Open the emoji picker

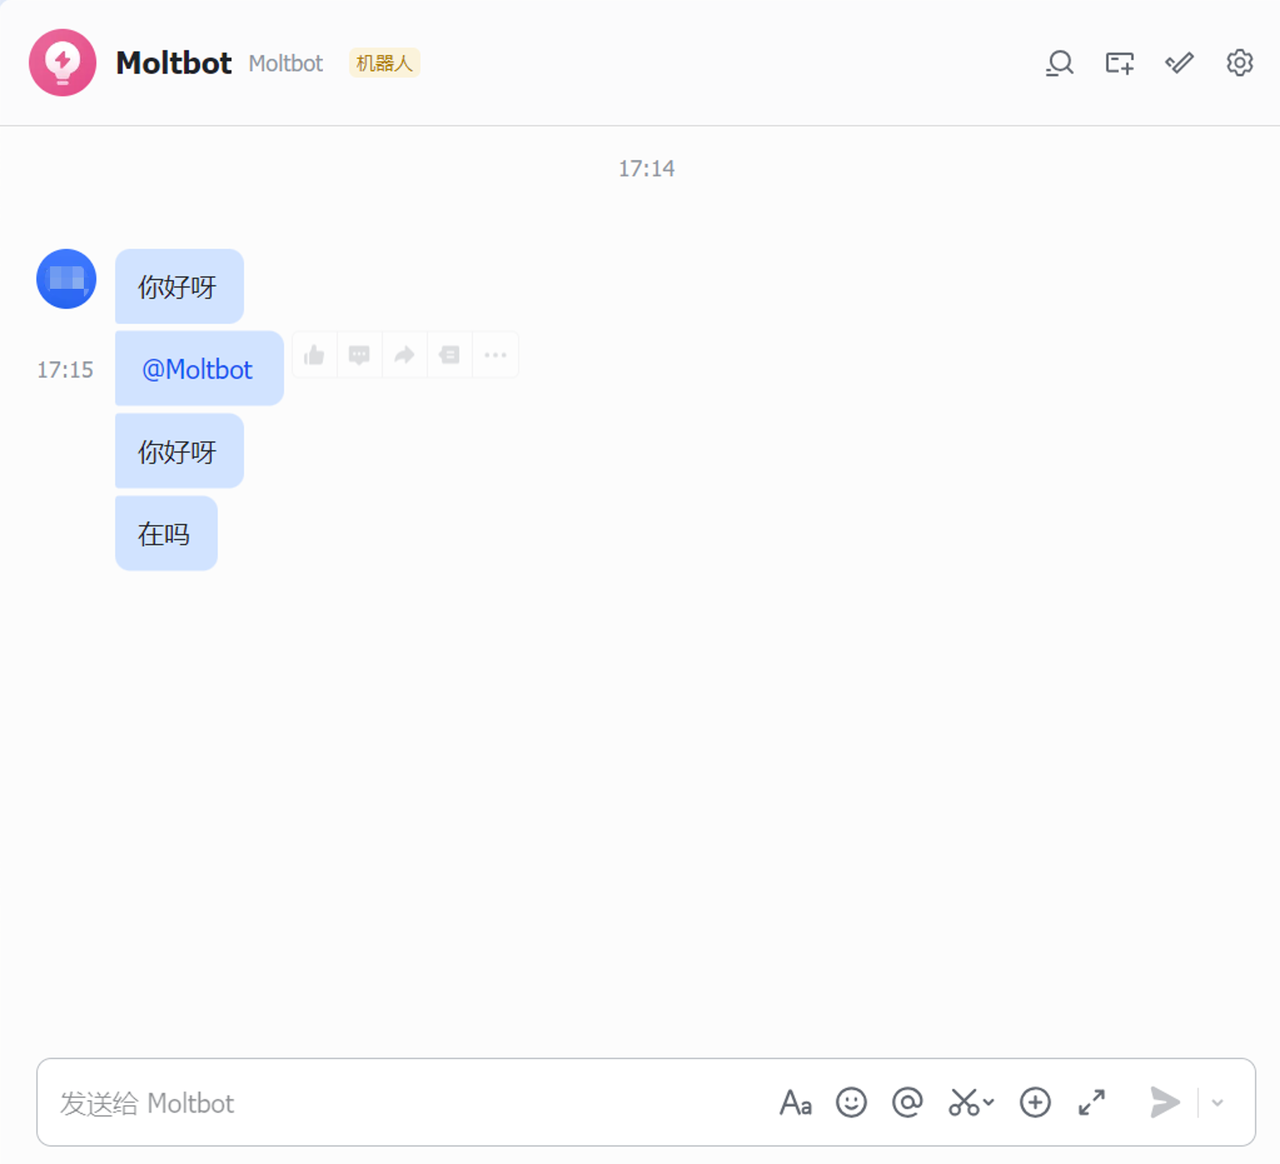pos(851,1102)
